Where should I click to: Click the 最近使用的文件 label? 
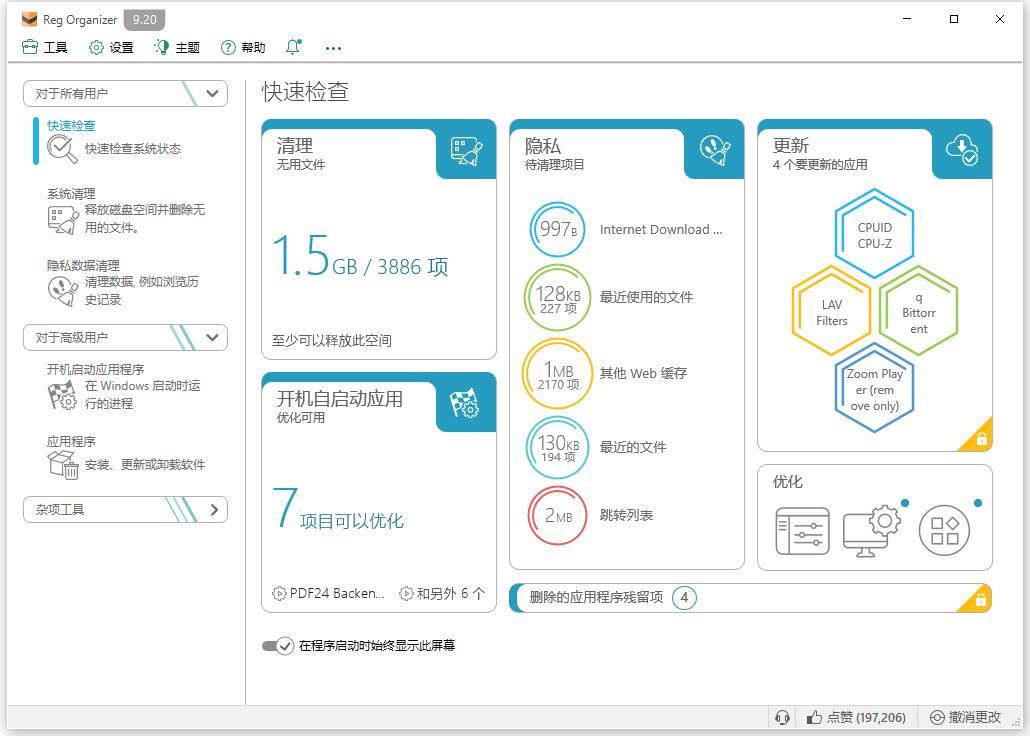[646, 297]
